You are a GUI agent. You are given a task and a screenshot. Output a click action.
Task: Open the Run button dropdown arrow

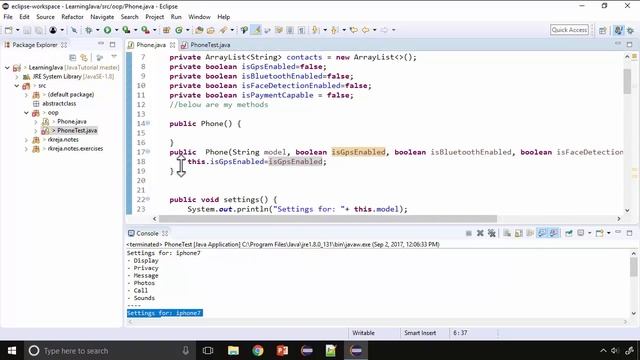[x=116, y=30]
